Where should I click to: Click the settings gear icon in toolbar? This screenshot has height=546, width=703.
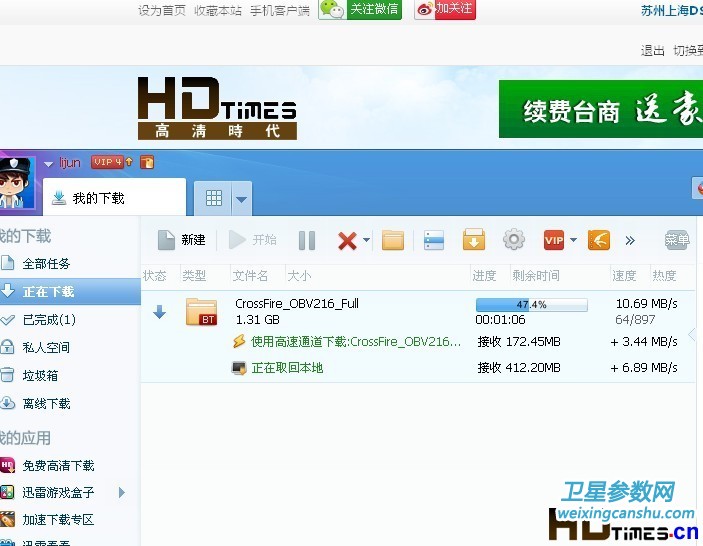(513, 240)
